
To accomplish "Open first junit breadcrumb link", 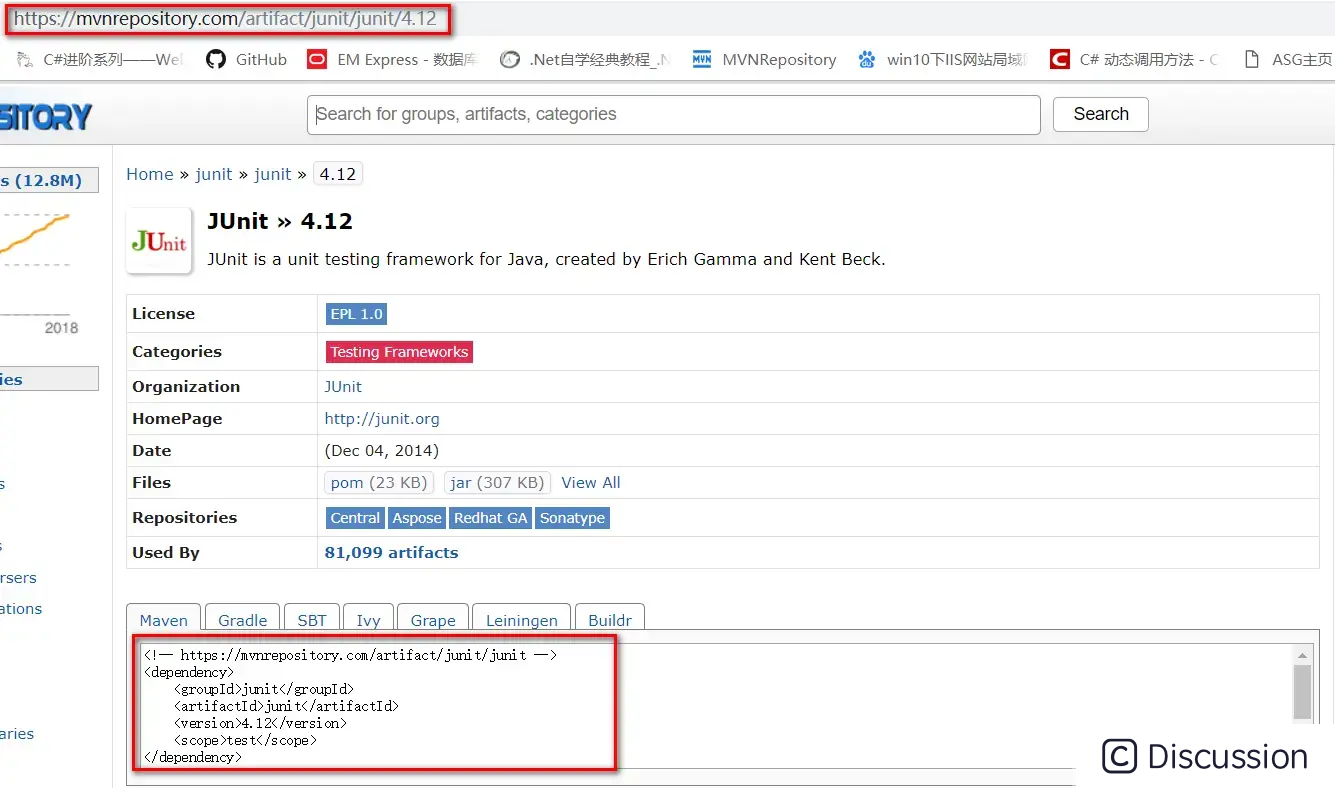I will pos(214,174).
